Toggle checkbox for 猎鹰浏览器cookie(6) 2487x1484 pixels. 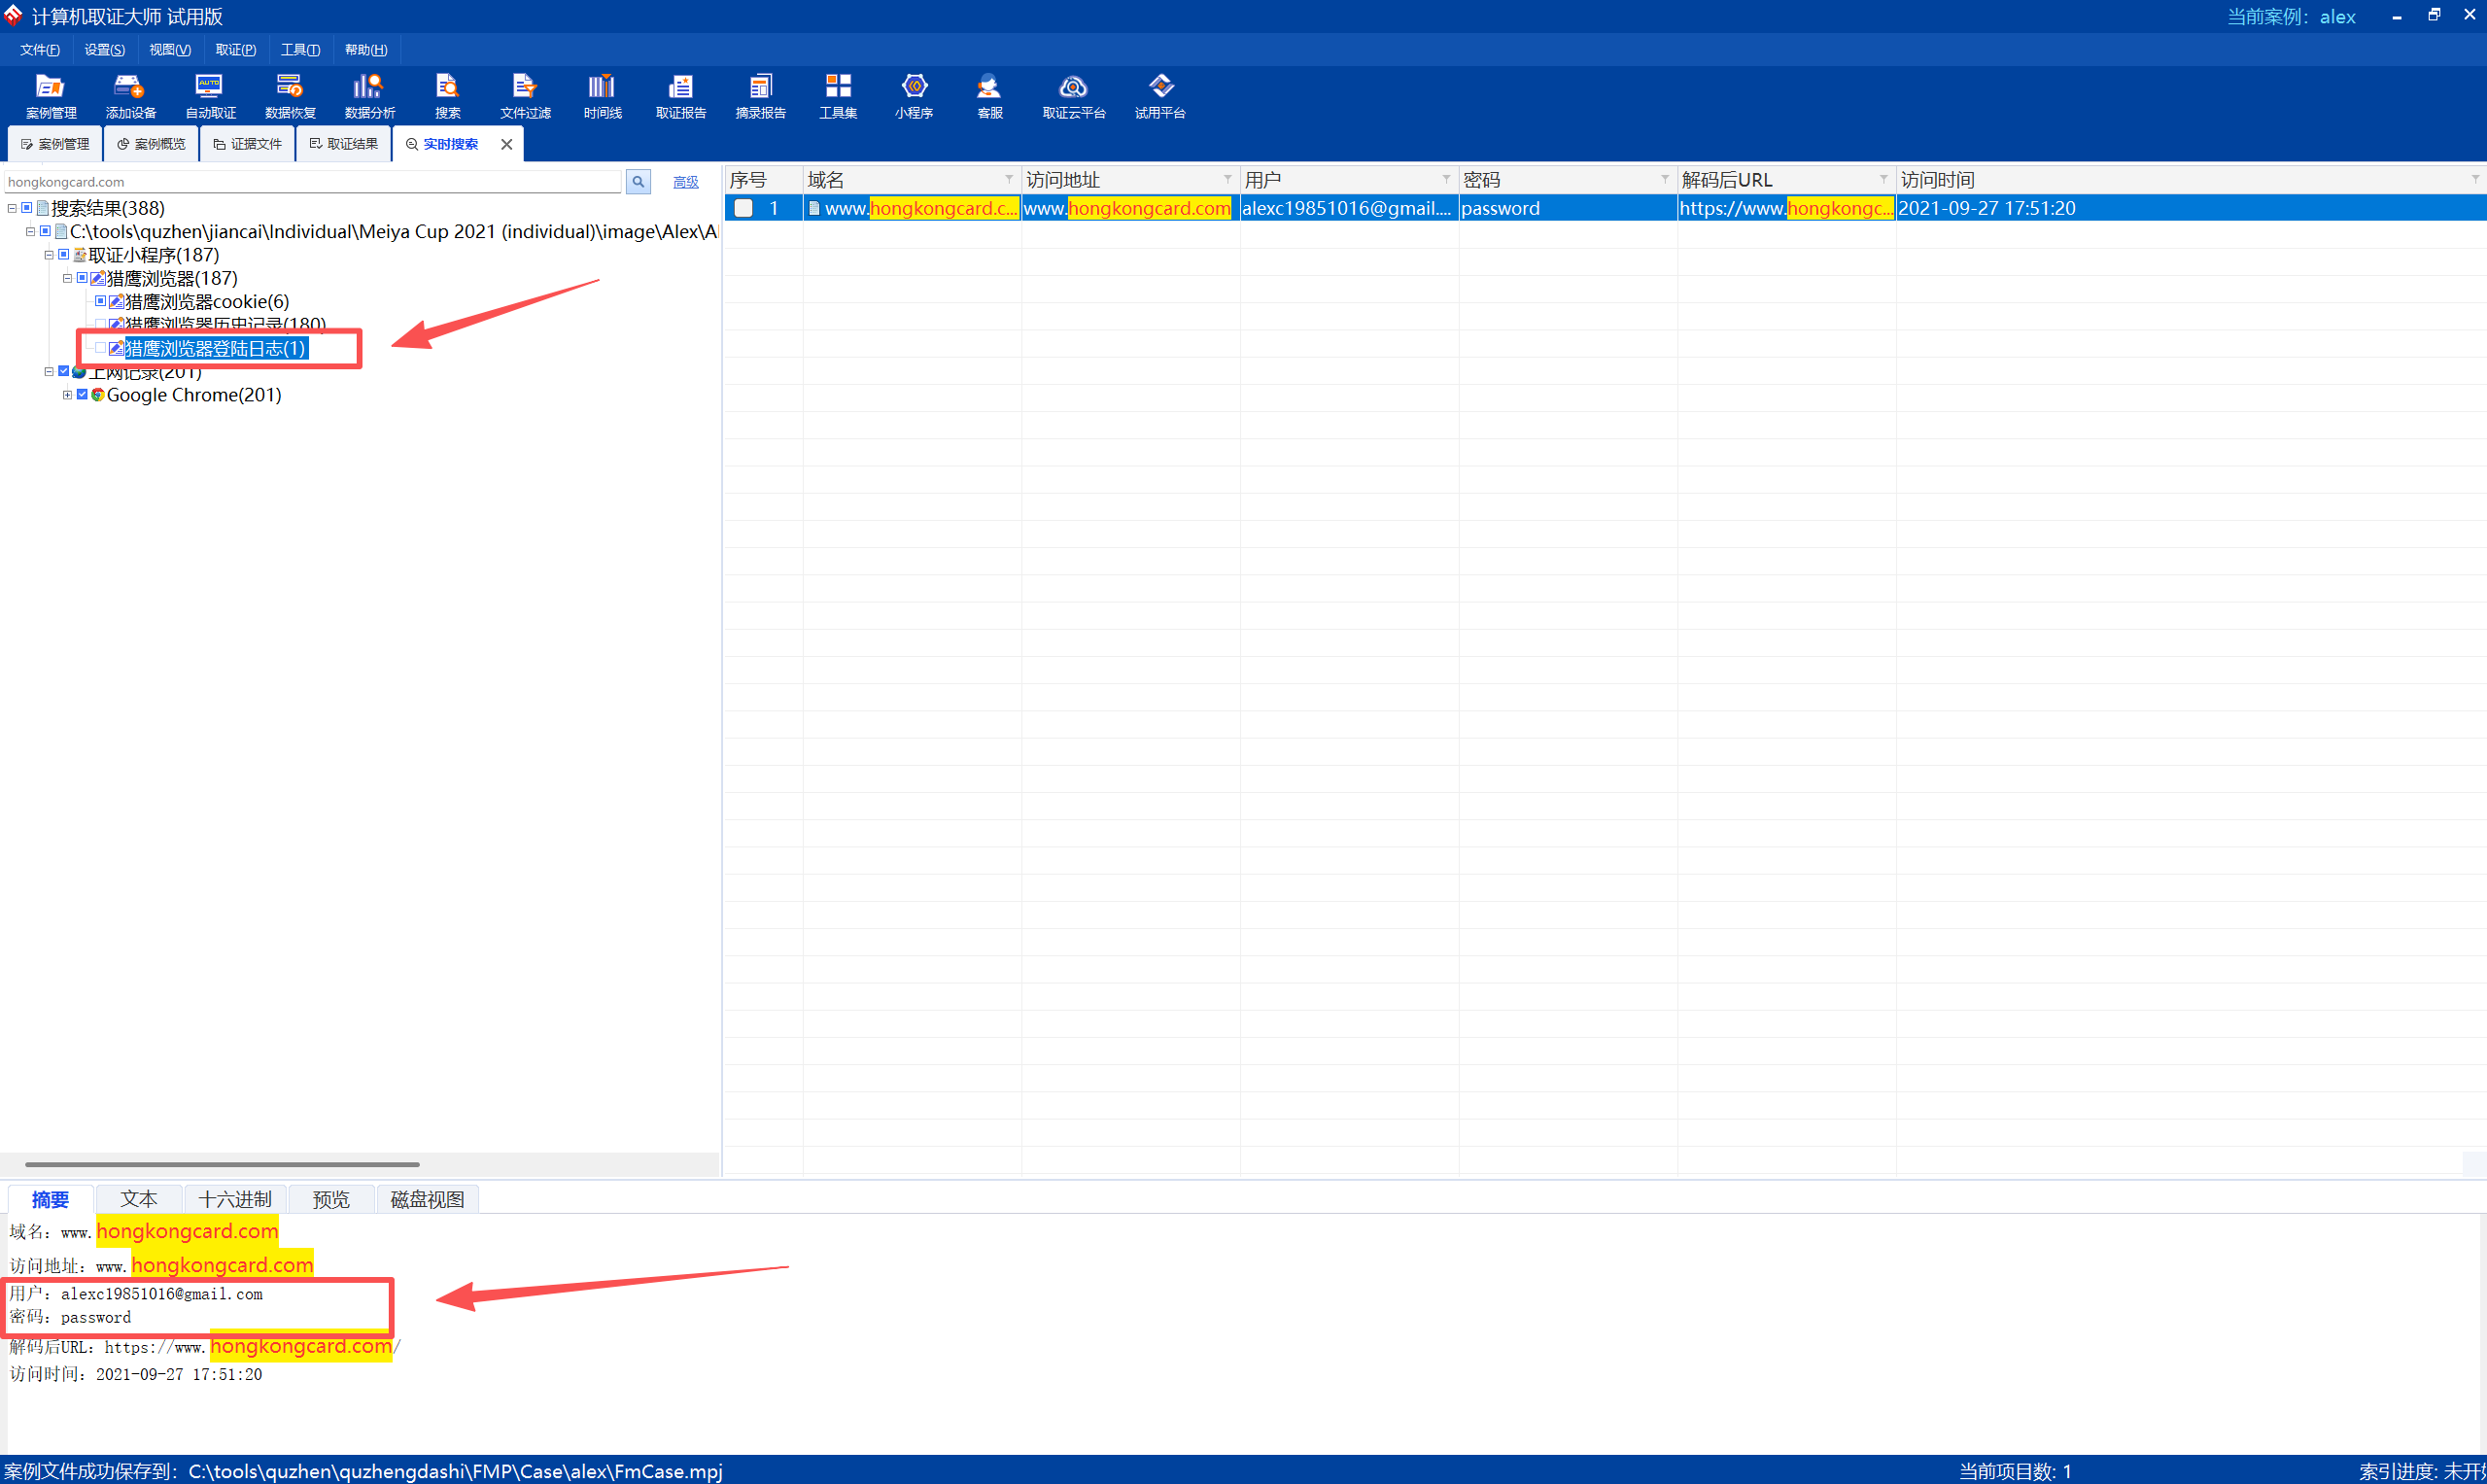tap(100, 301)
